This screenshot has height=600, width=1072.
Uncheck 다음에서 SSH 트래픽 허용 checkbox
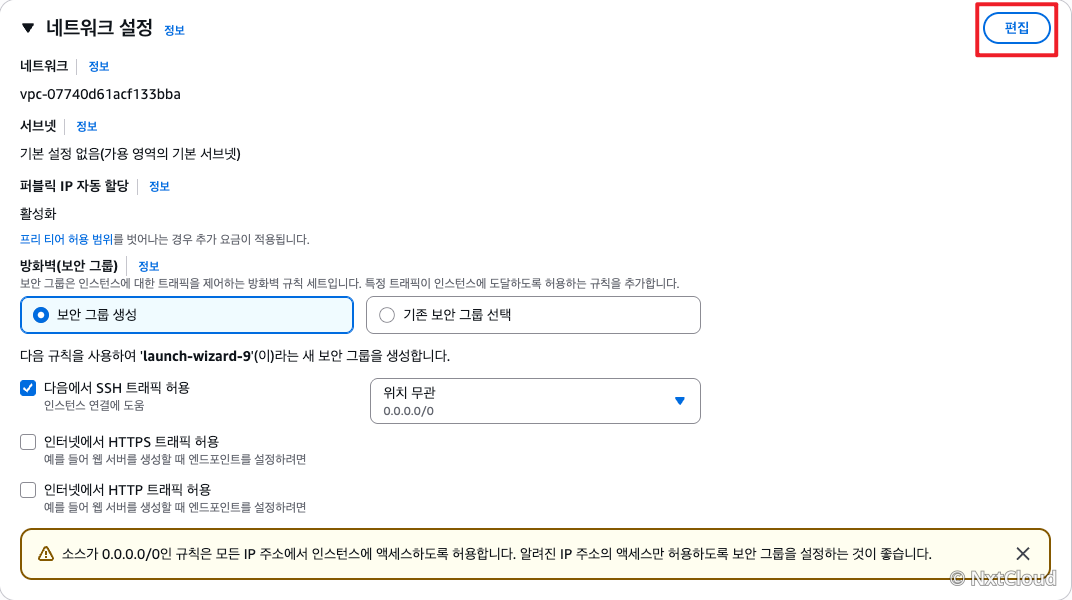click(x=28, y=388)
